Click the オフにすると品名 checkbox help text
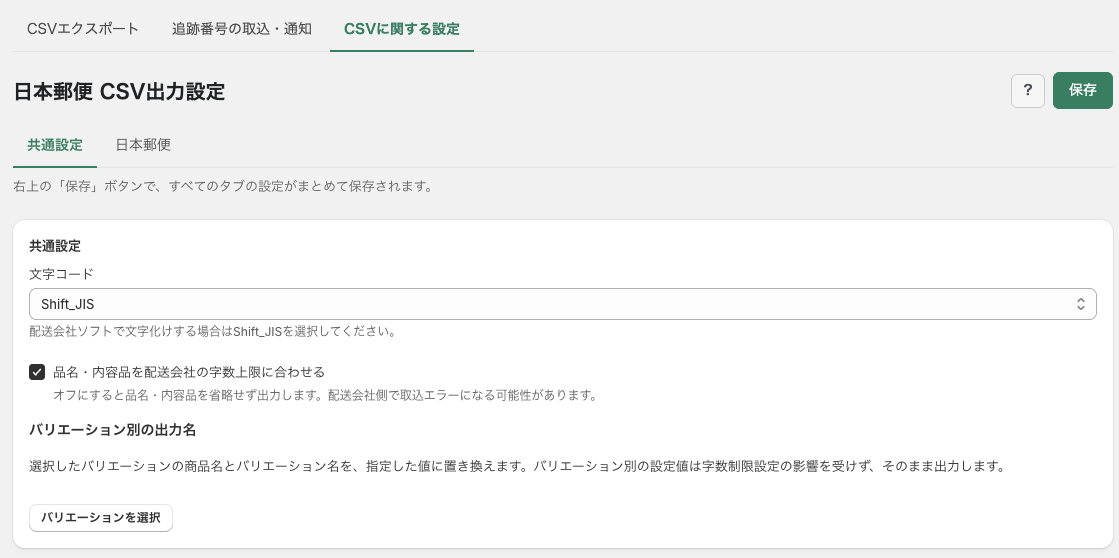 [x=325, y=395]
